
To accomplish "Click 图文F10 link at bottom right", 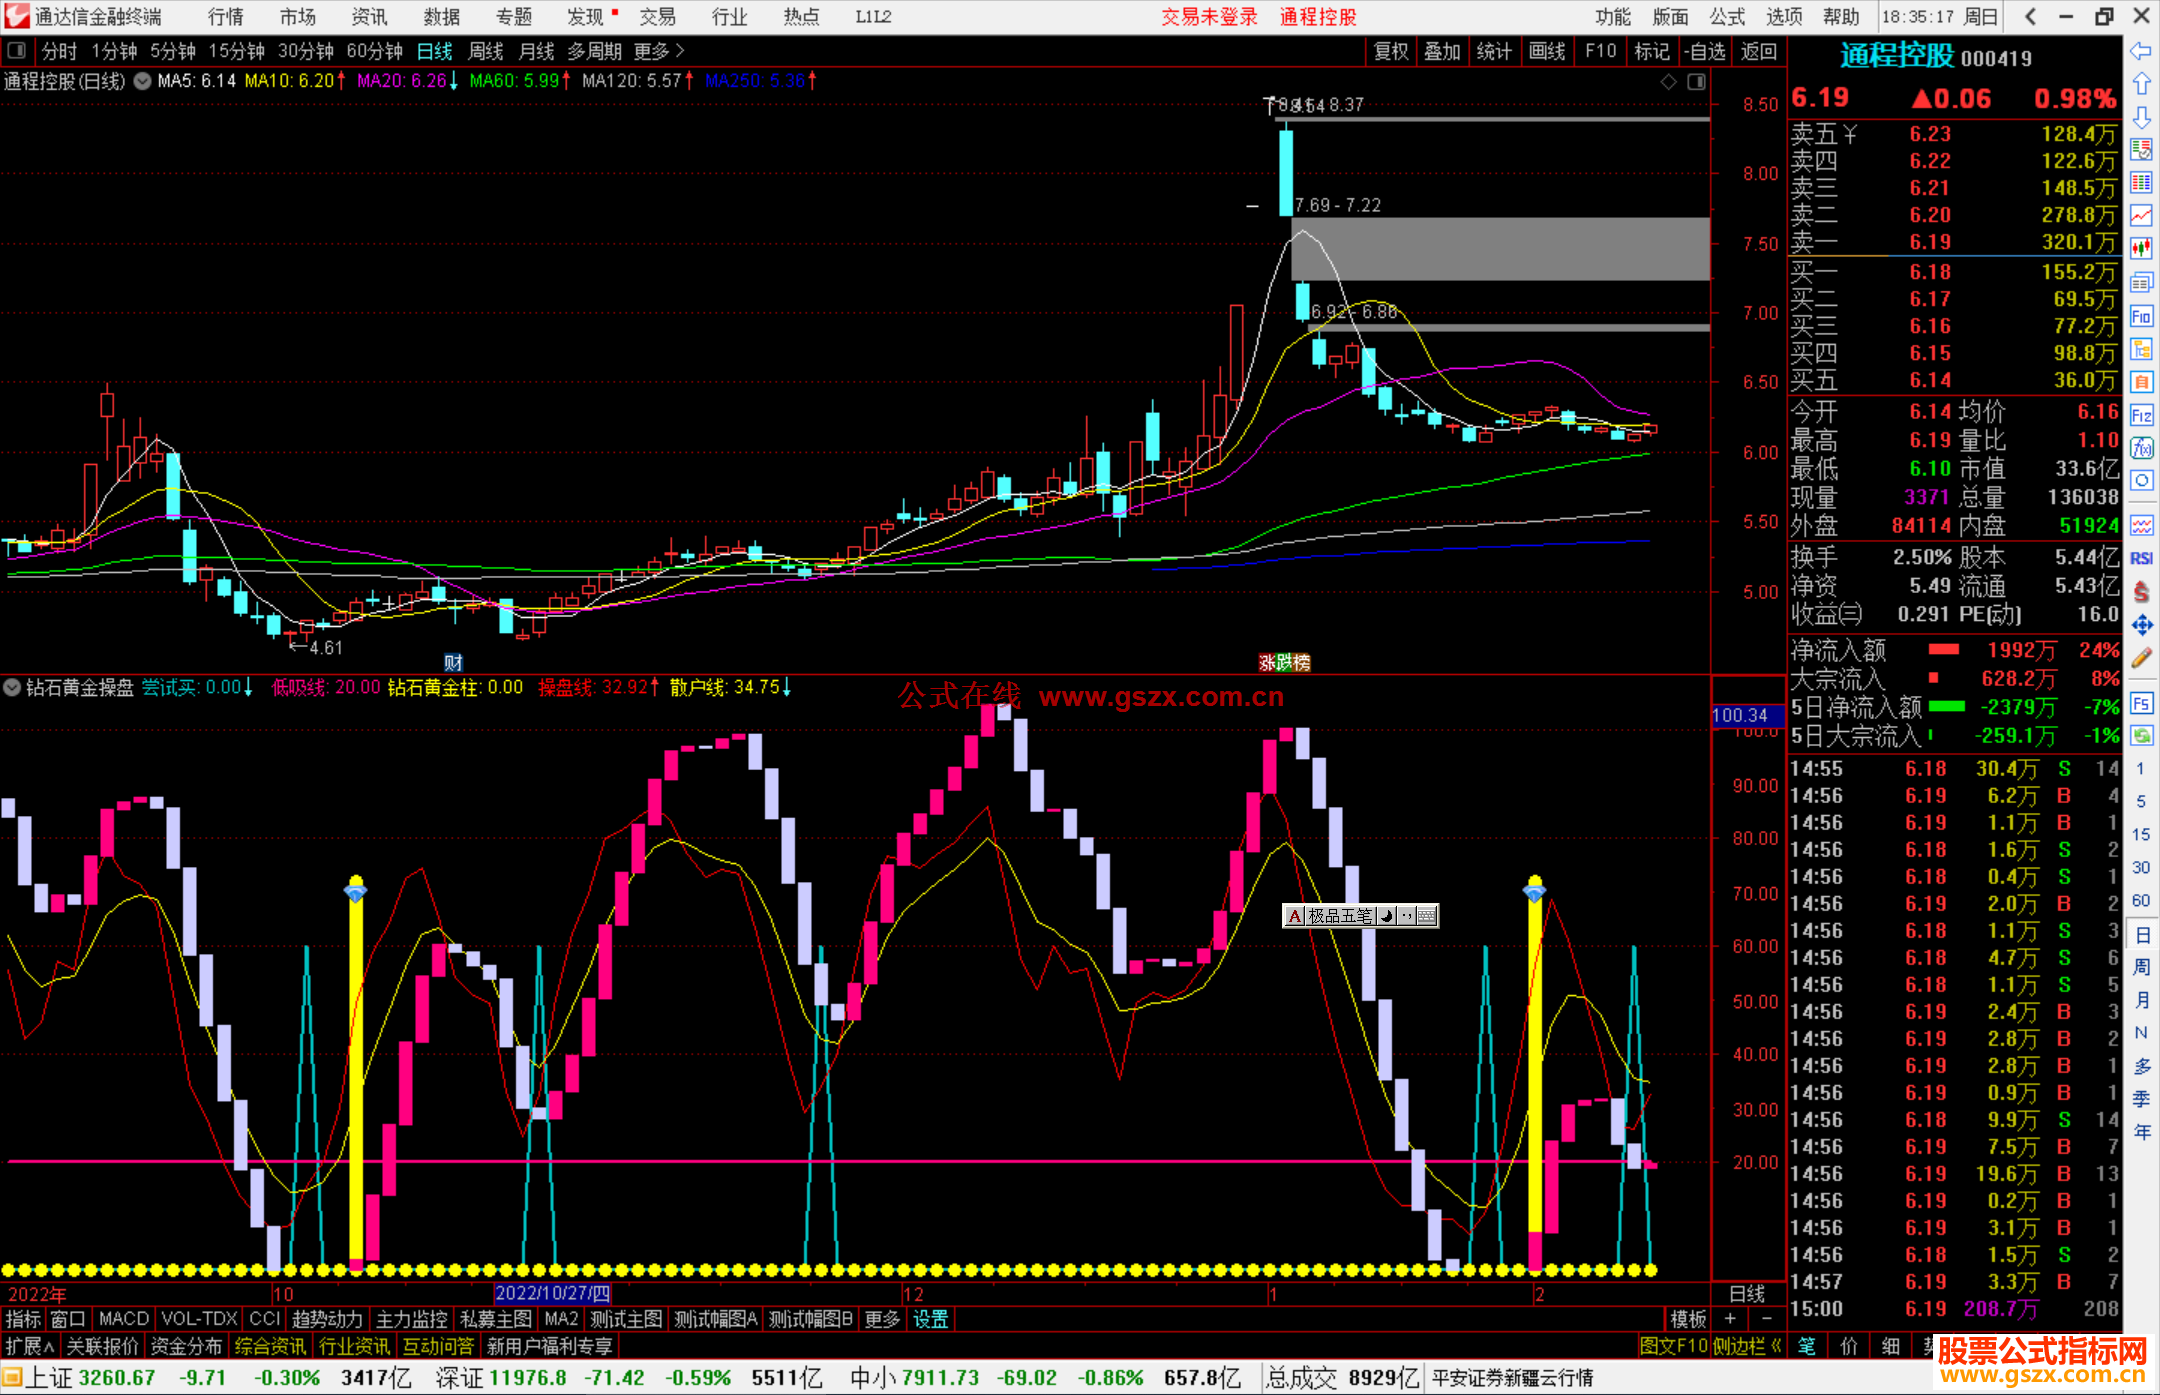I will [1674, 1346].
